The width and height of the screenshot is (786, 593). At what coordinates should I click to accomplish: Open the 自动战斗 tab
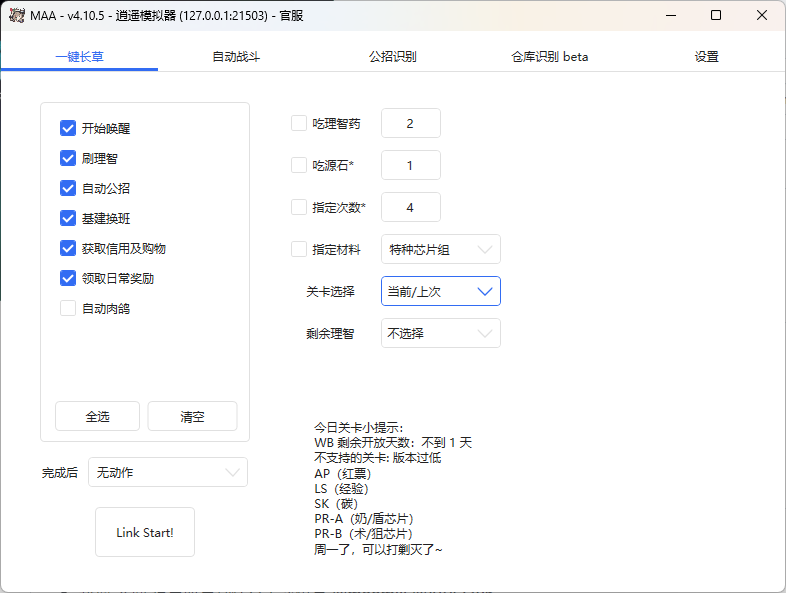point(236,57)
